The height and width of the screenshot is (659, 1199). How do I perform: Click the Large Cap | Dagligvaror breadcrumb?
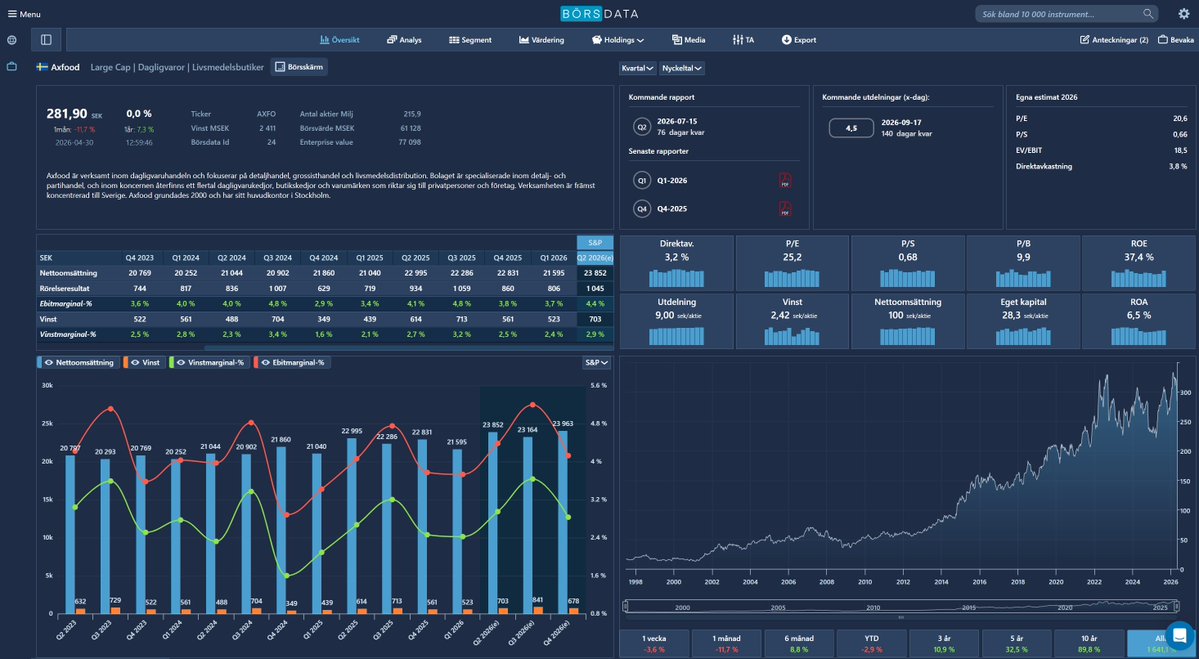(177, 67)
